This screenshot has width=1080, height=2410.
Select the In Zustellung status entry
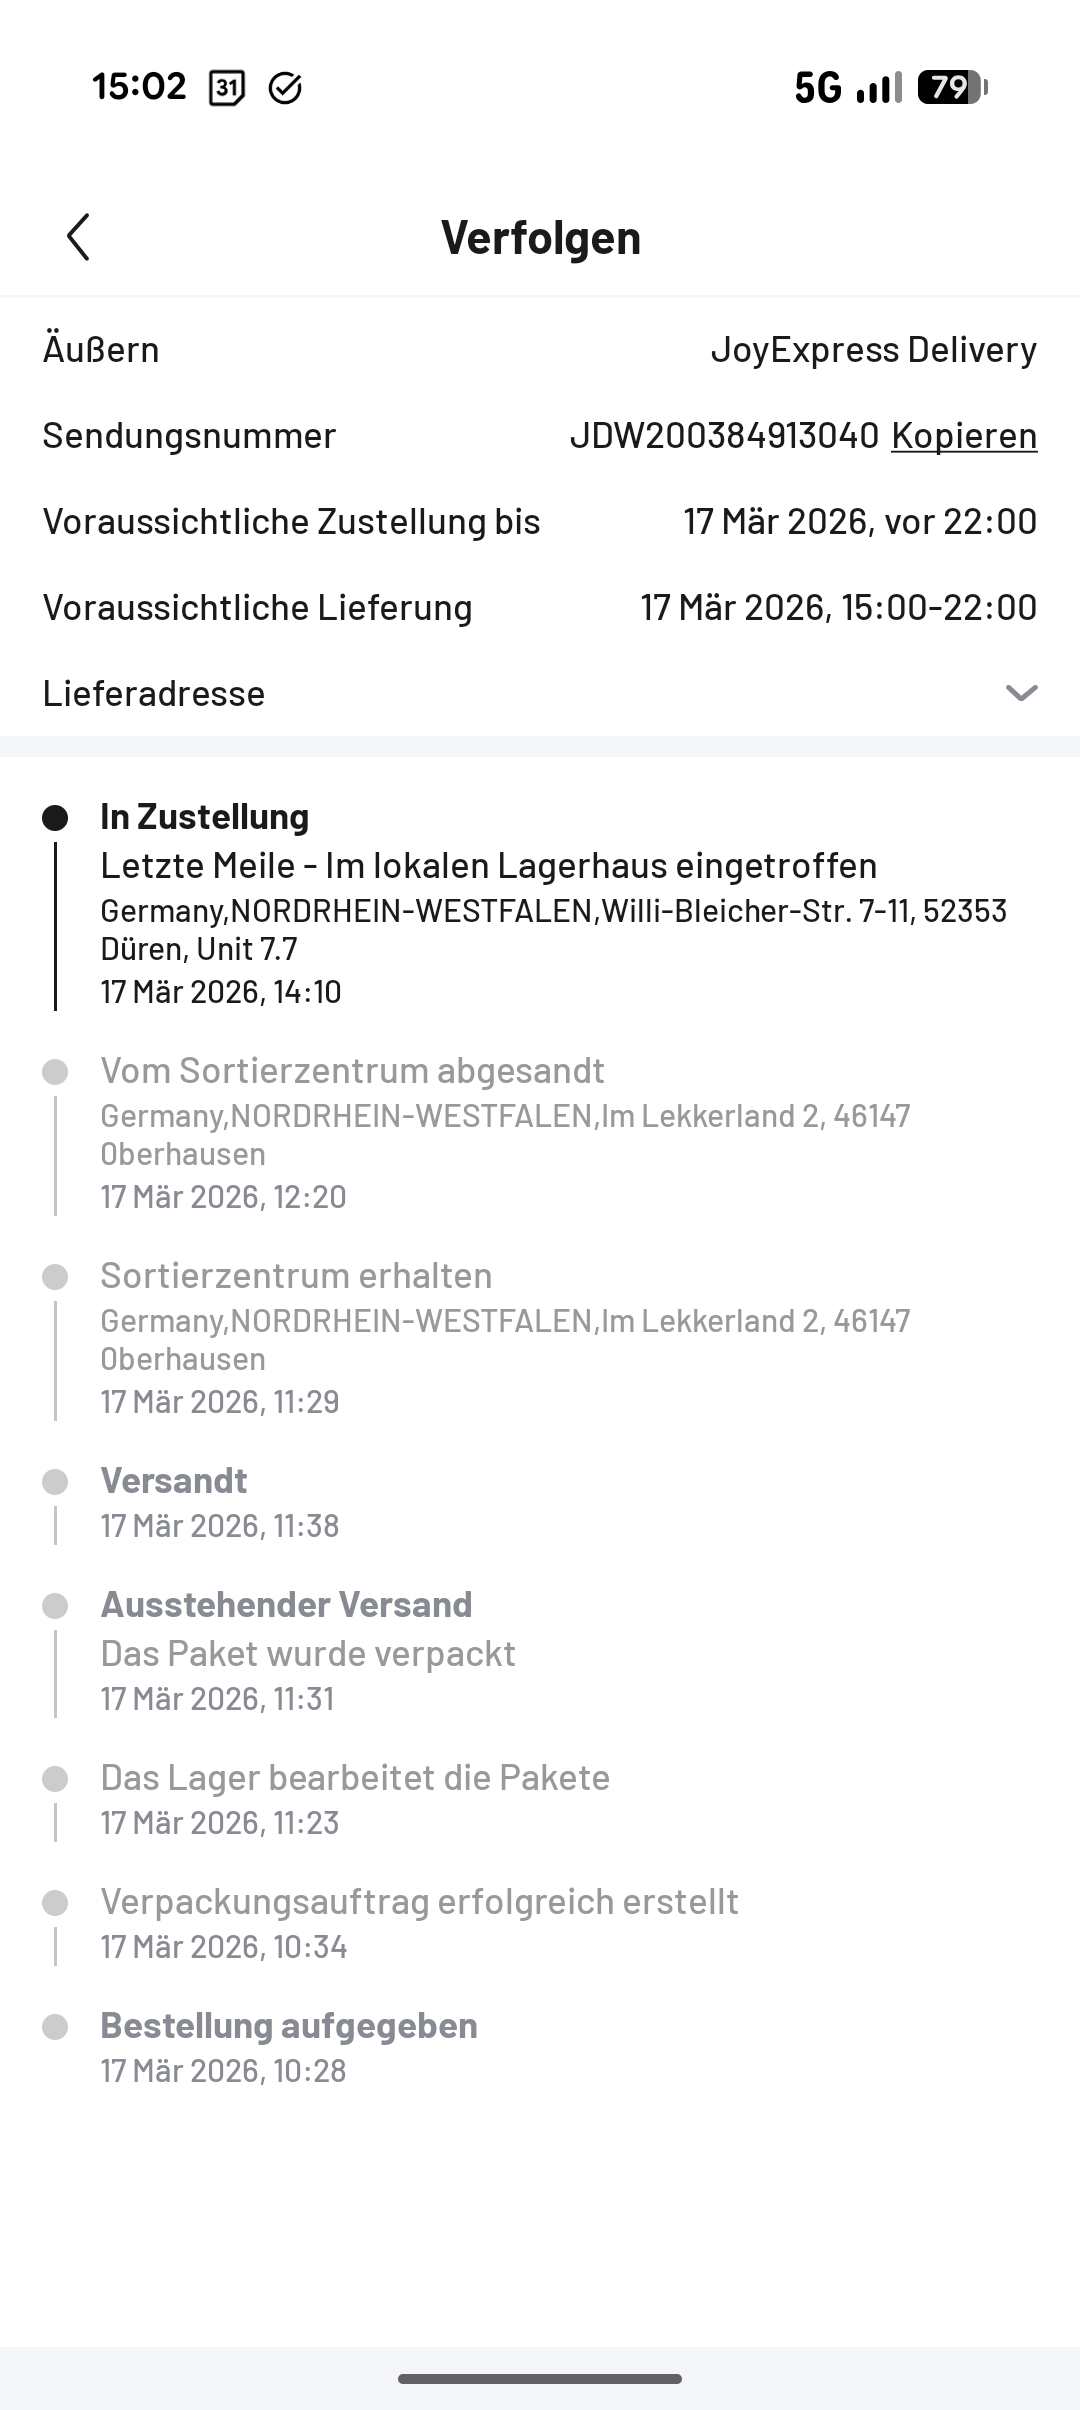pos(204,817)
